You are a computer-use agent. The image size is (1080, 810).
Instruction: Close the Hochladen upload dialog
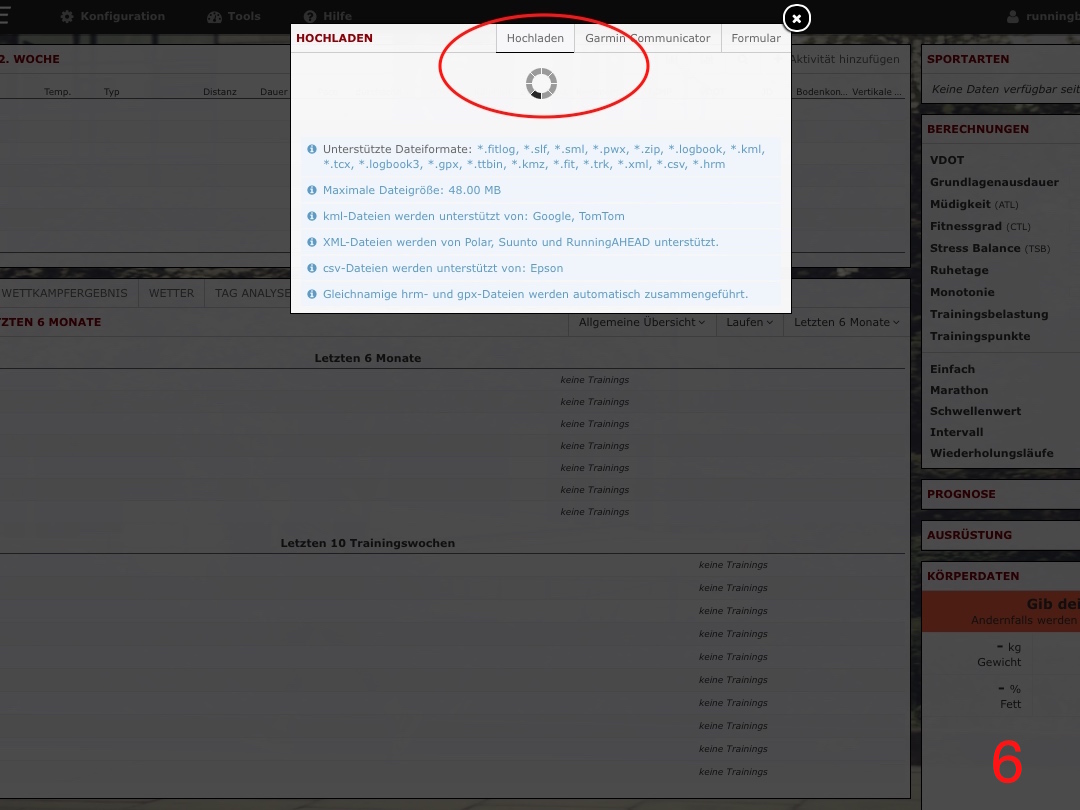point(796,18)
